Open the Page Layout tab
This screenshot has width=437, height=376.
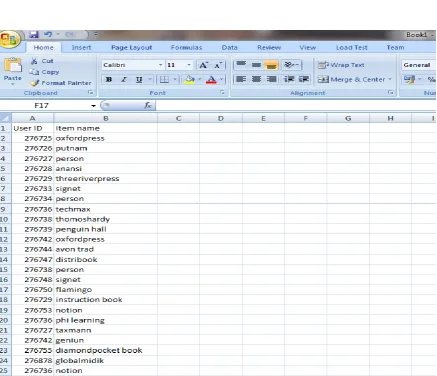coord(132,47)
